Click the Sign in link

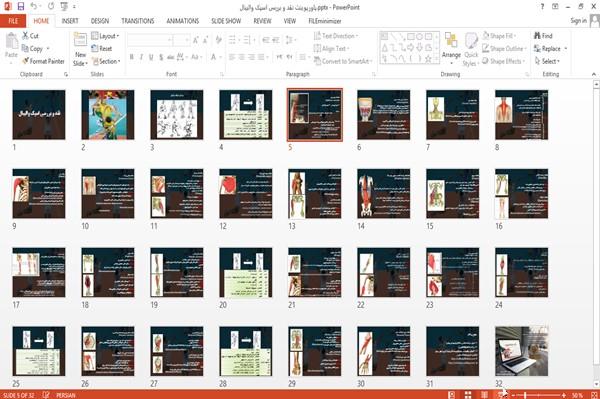(578, 21)
